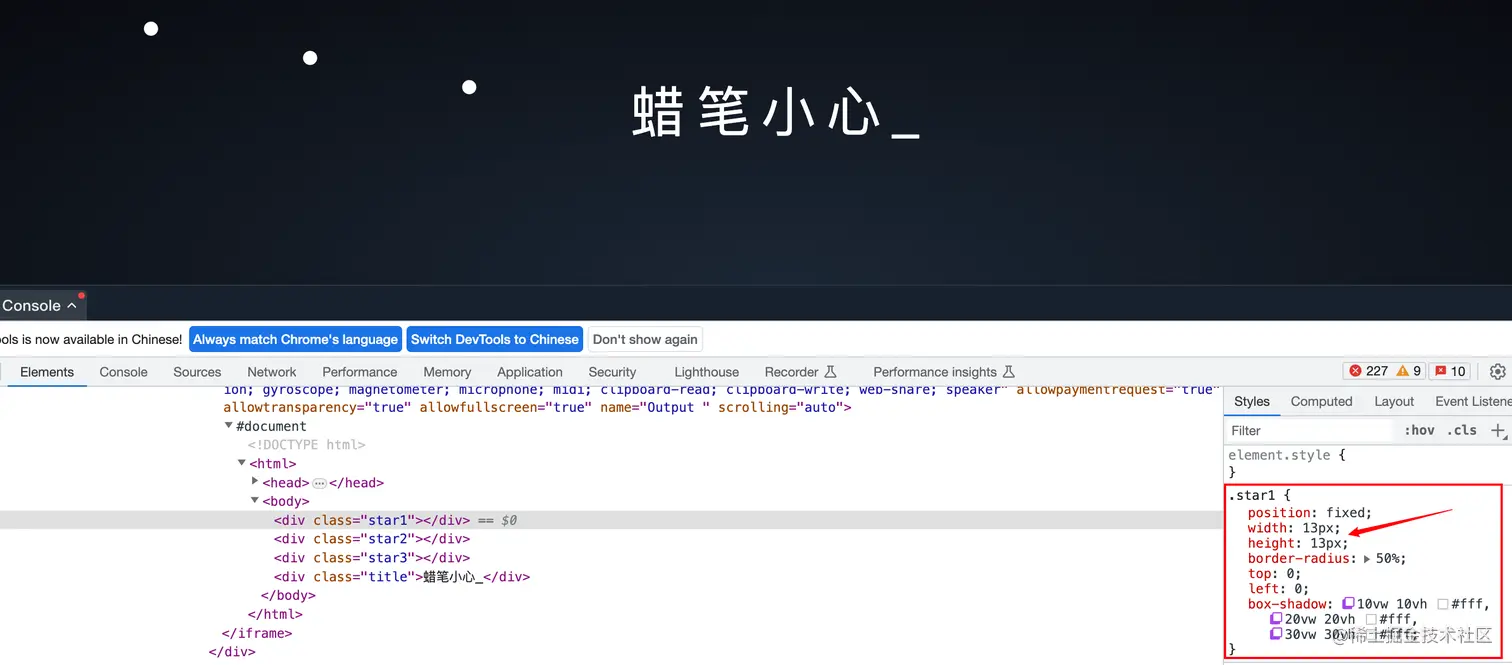The image size is (1512, 665).
Task: Expand border-radius shorthand triangle
Action: pos(1367,559)
